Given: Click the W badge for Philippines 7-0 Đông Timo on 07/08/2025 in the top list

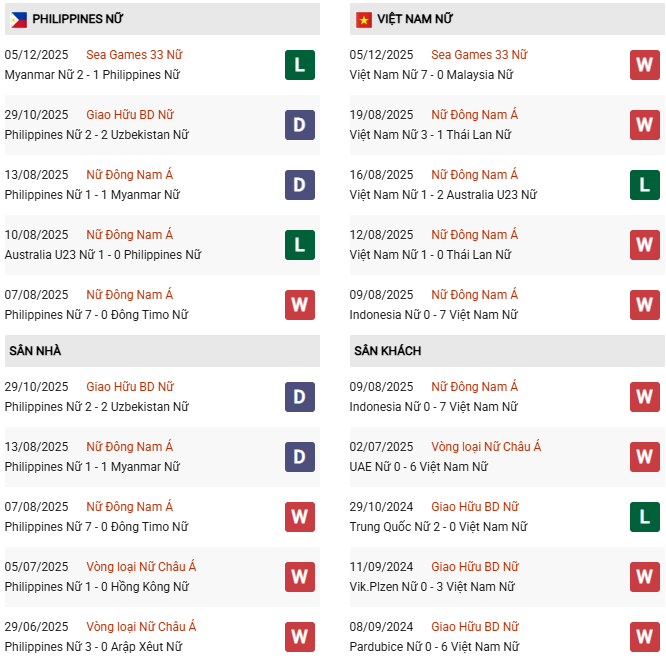Looking at the screenshot, I should 300,305.
